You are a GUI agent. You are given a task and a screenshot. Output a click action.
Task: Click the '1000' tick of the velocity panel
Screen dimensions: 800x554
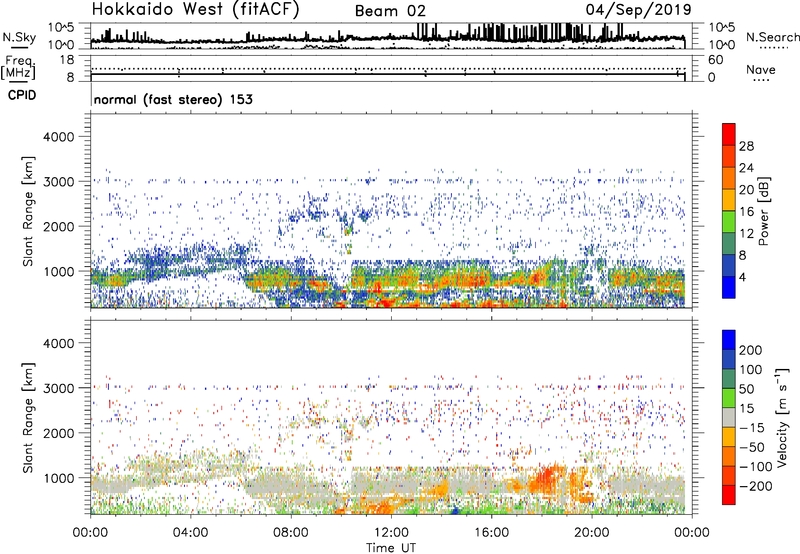58,478
